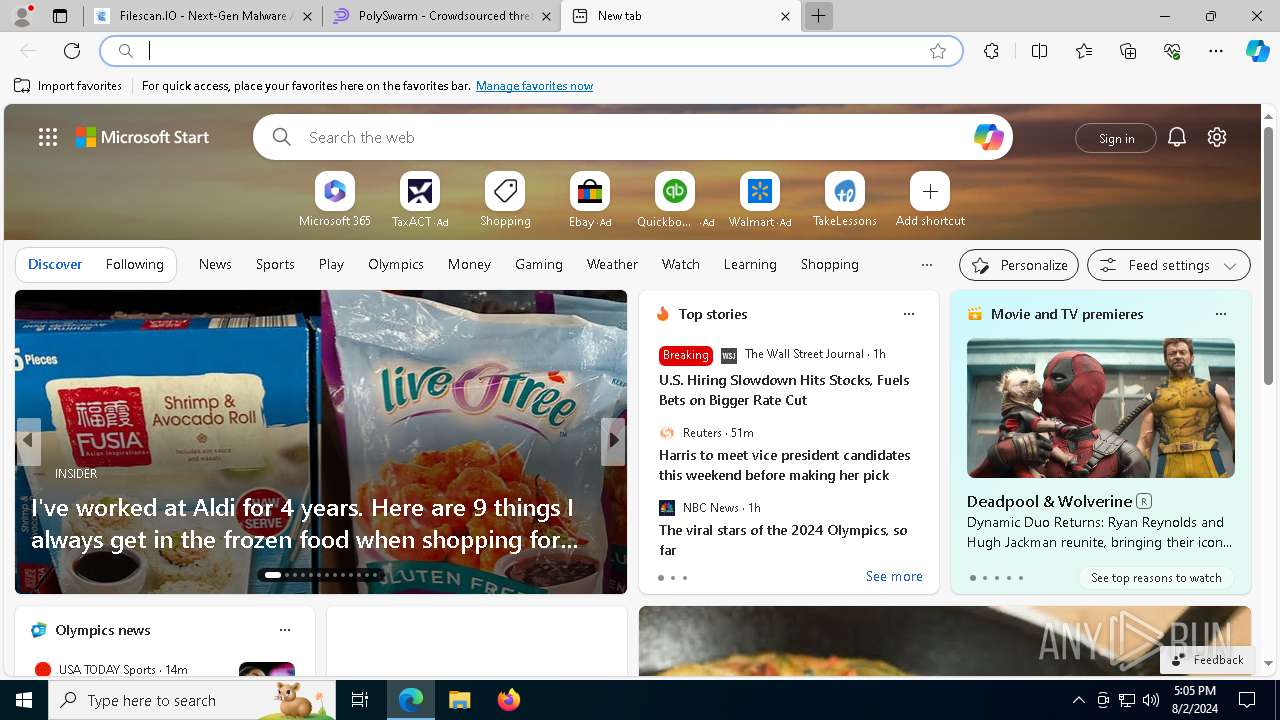Open the Olympics category

[x=396, y=264]
